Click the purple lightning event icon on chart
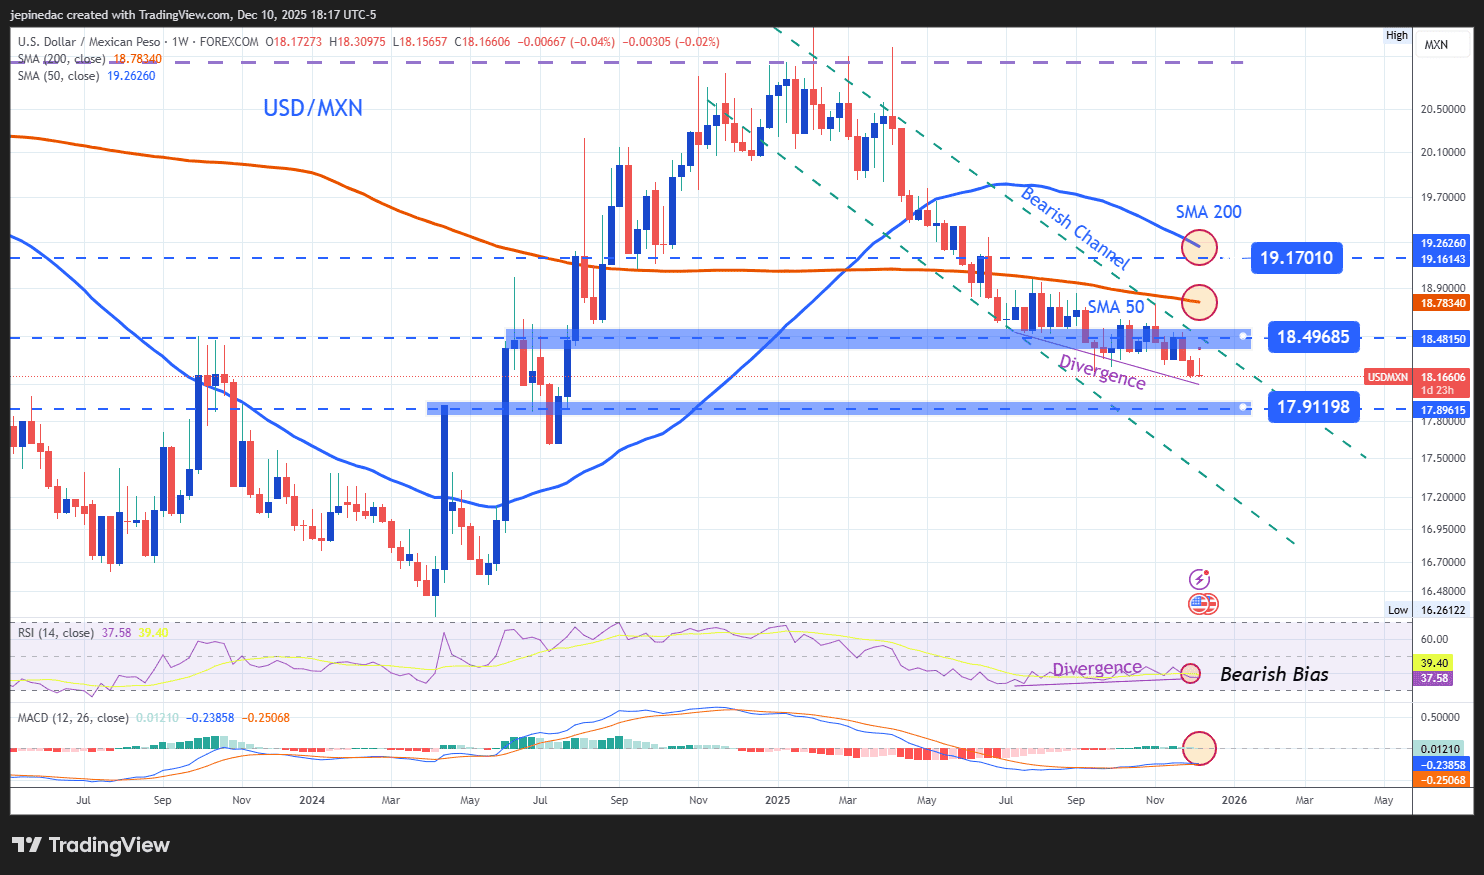The image size is (1484, 875). point(1198,578)
